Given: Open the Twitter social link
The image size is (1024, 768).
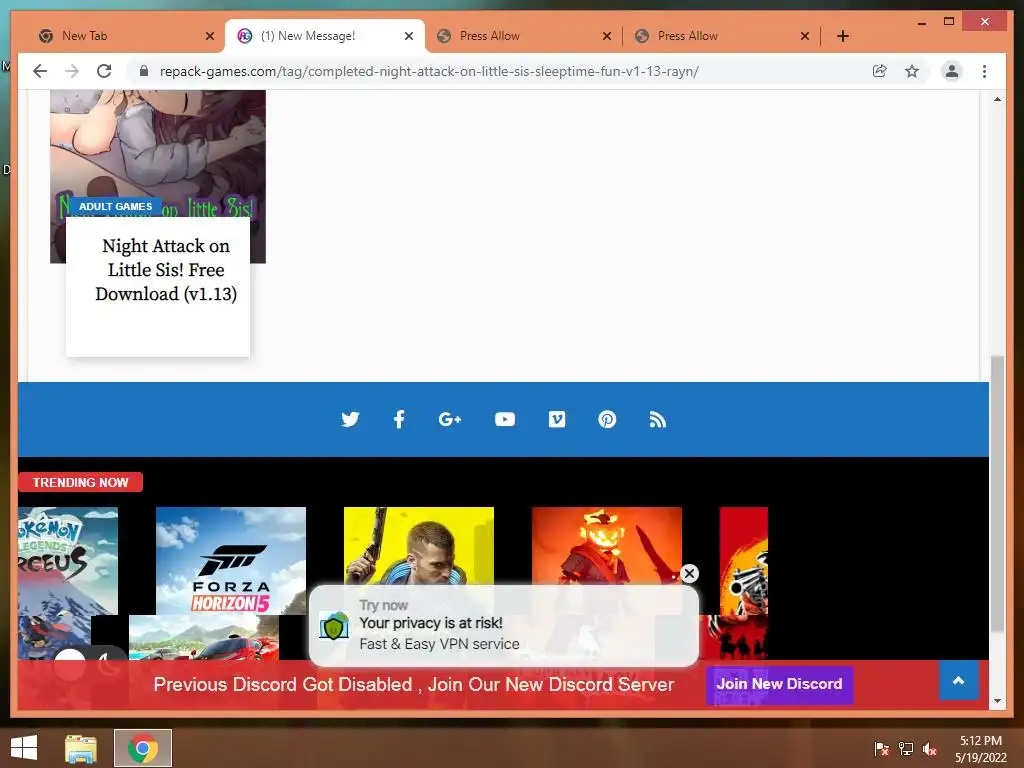Looking at the screenshot, I should click(350, 419).
